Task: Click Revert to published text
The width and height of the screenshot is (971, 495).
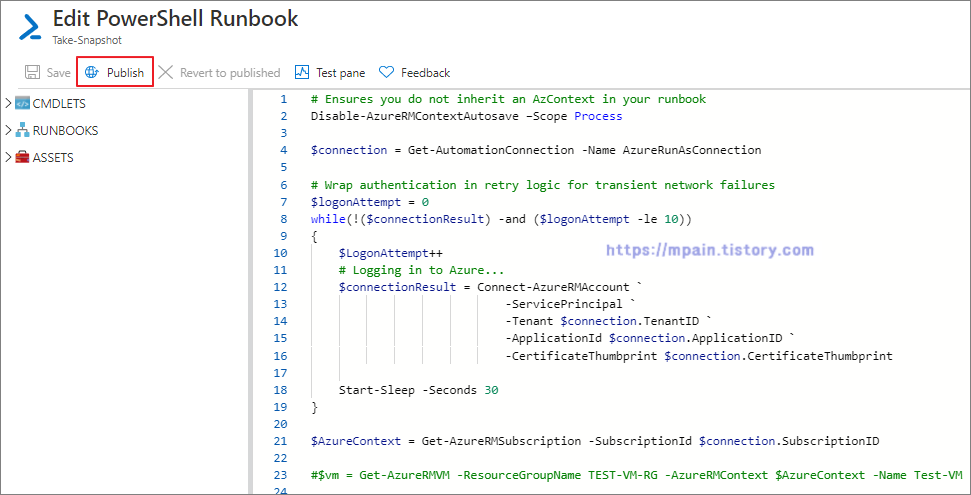Action: [230, 73]
